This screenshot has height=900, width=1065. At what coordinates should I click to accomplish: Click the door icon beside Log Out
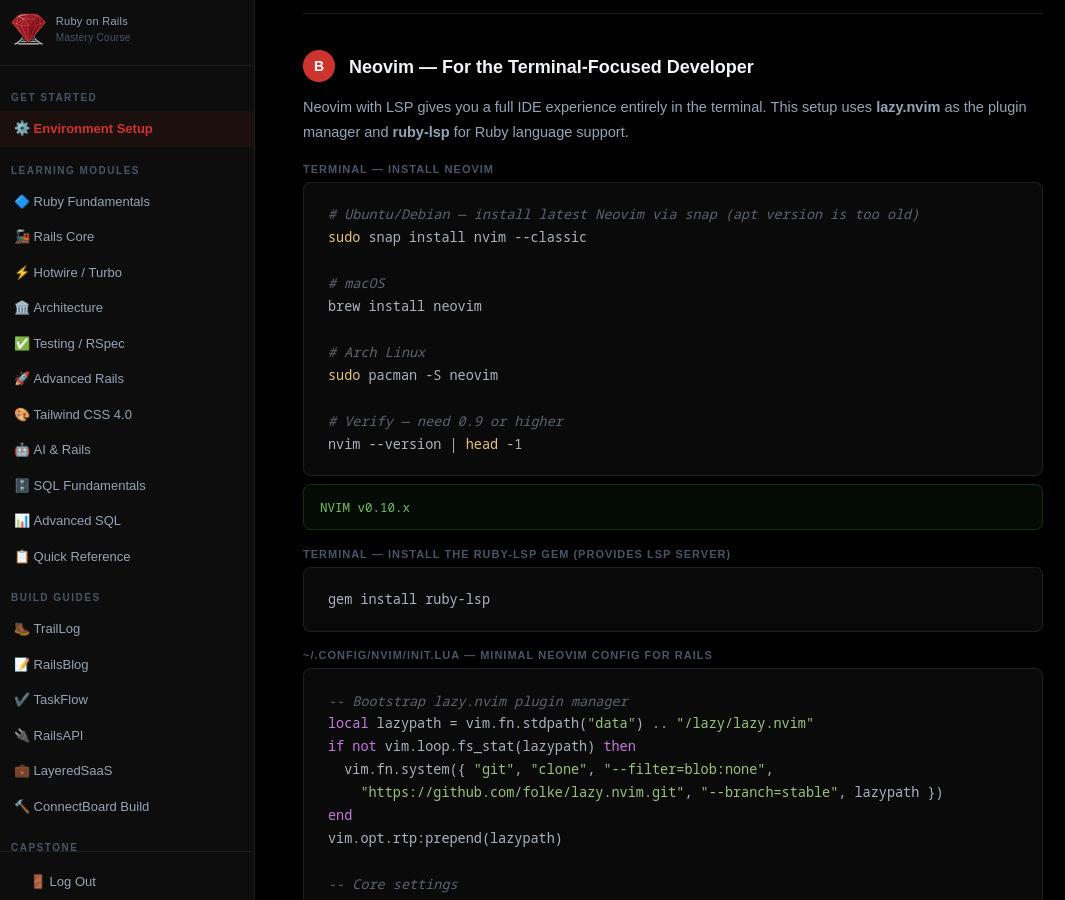click(38, 882)
